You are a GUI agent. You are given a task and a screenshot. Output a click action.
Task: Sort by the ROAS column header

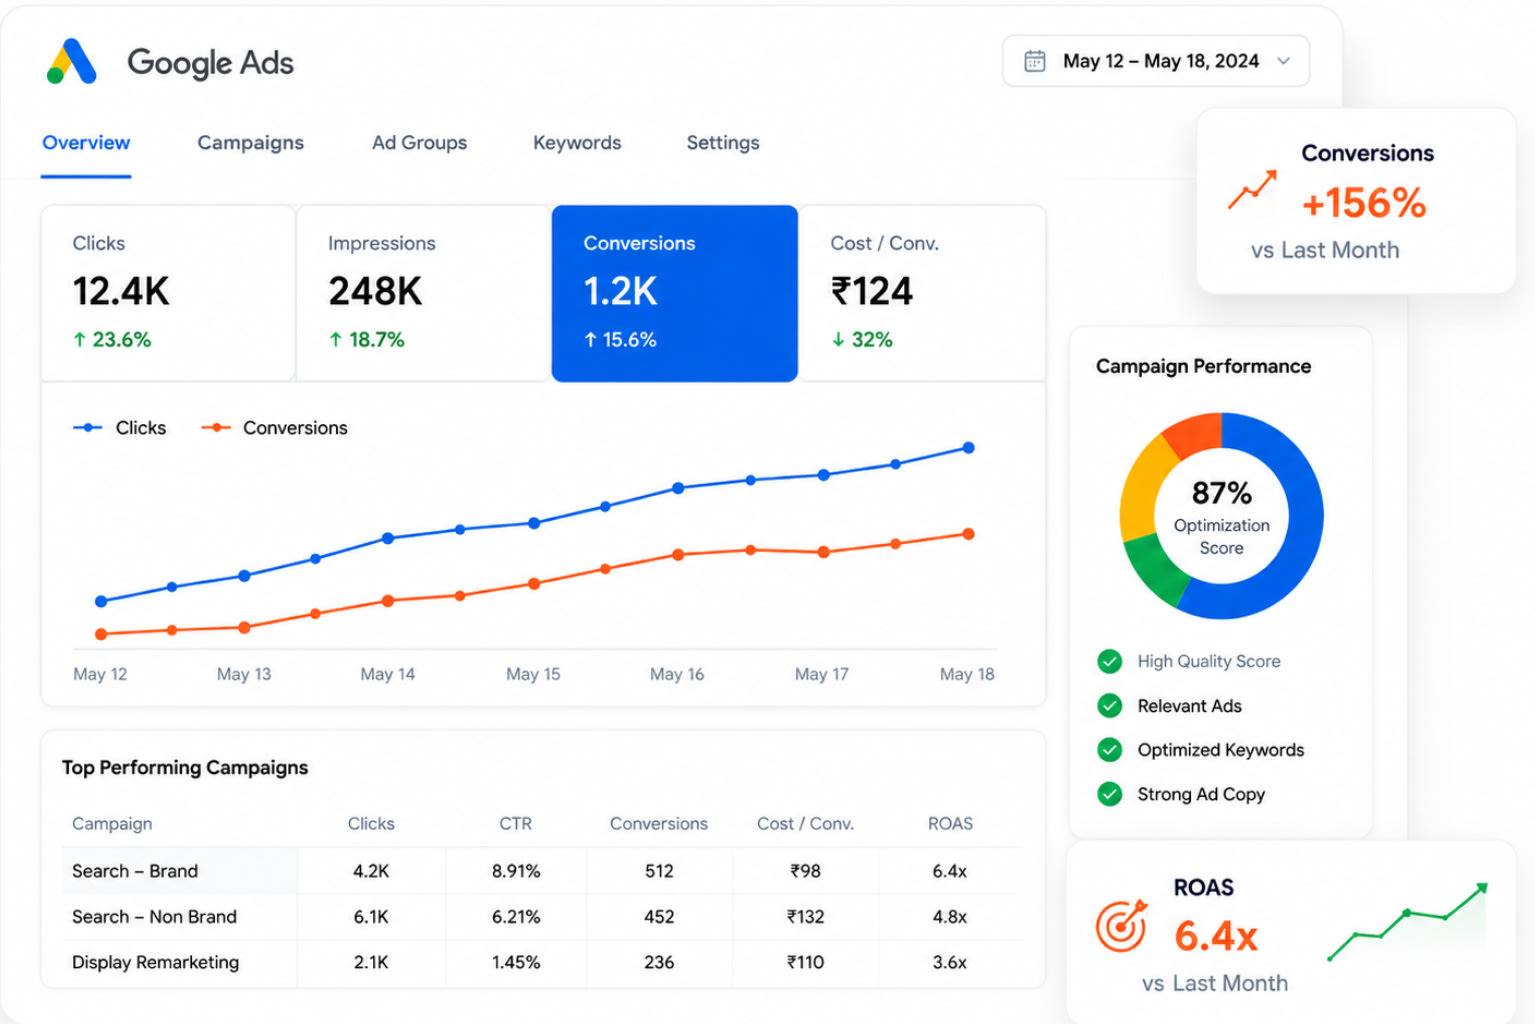(950, 824)
